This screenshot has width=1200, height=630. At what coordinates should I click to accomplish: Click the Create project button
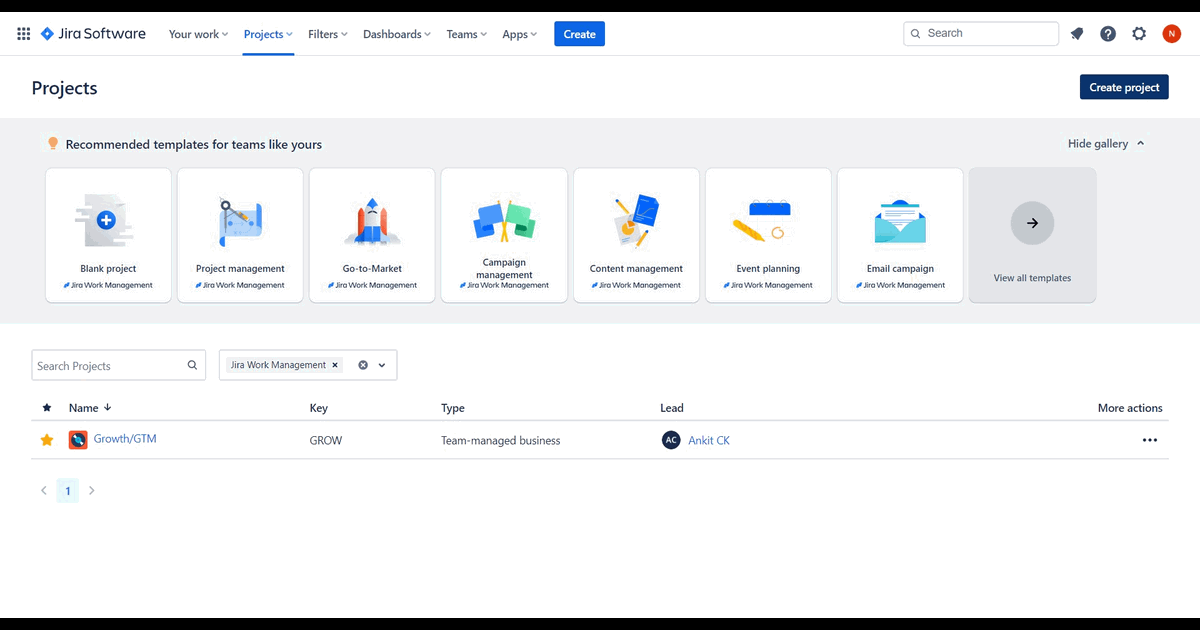[x=1124, y=87]
